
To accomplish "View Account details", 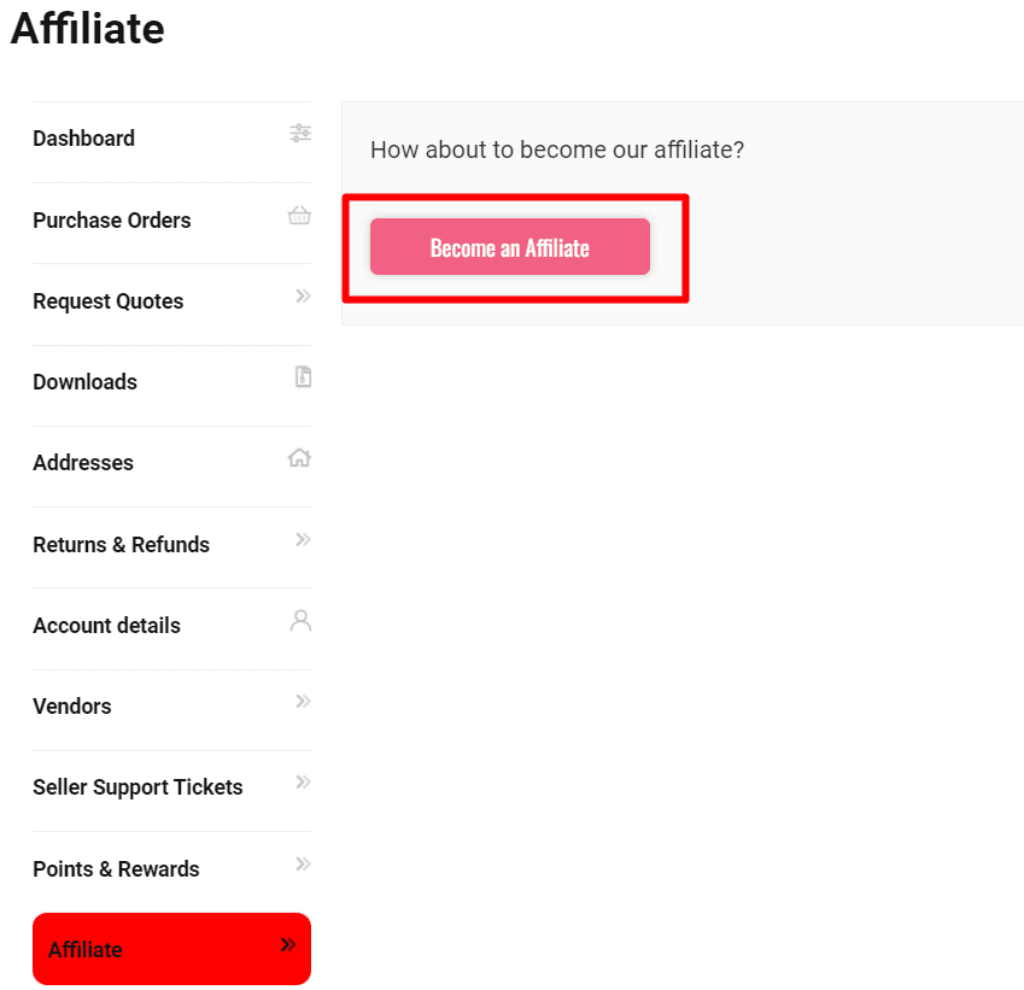I will tap(107, 626).
